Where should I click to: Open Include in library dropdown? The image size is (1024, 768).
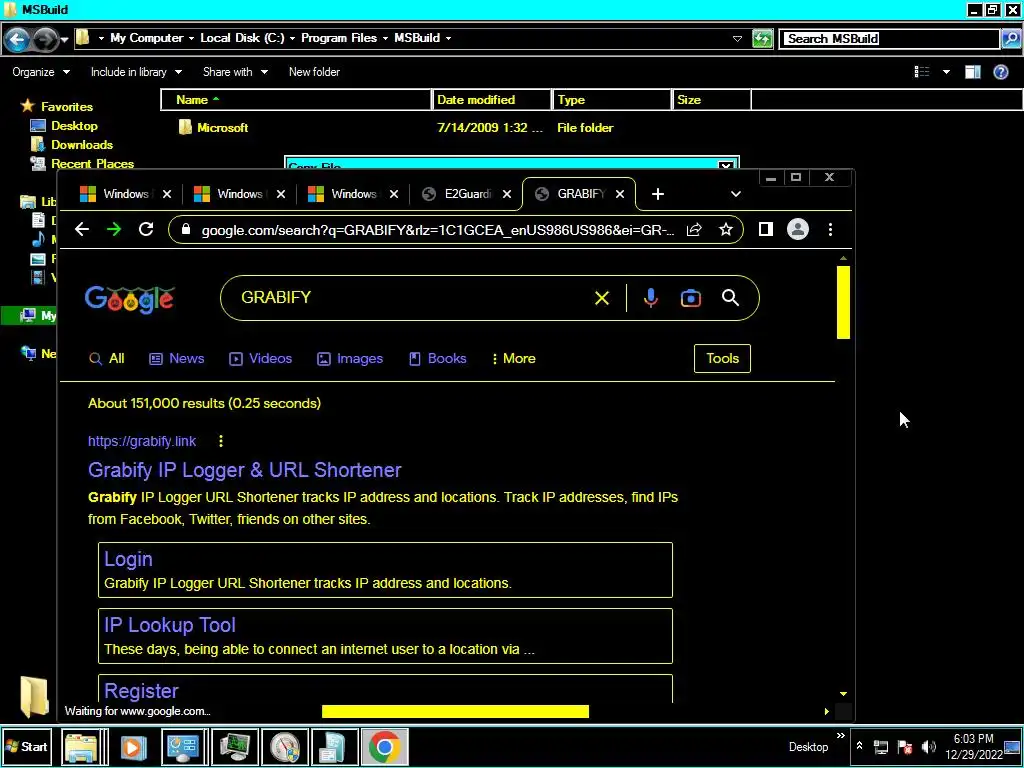[136, 72]
